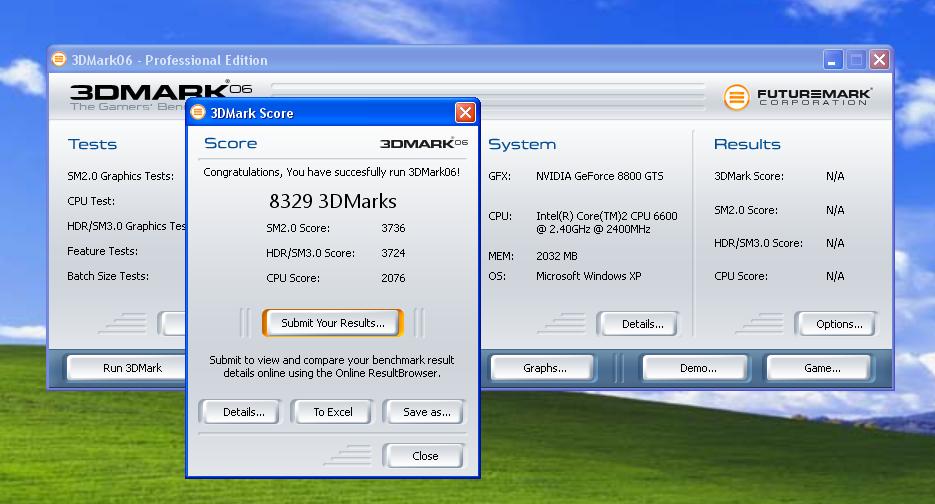Click the SM2.0 Score value 3736

[x=393, y=228]
